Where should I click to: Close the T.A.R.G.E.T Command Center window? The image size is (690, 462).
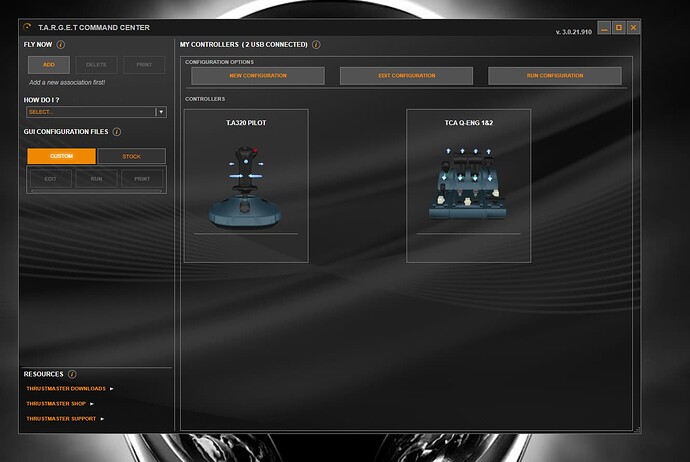coord(633,28)
